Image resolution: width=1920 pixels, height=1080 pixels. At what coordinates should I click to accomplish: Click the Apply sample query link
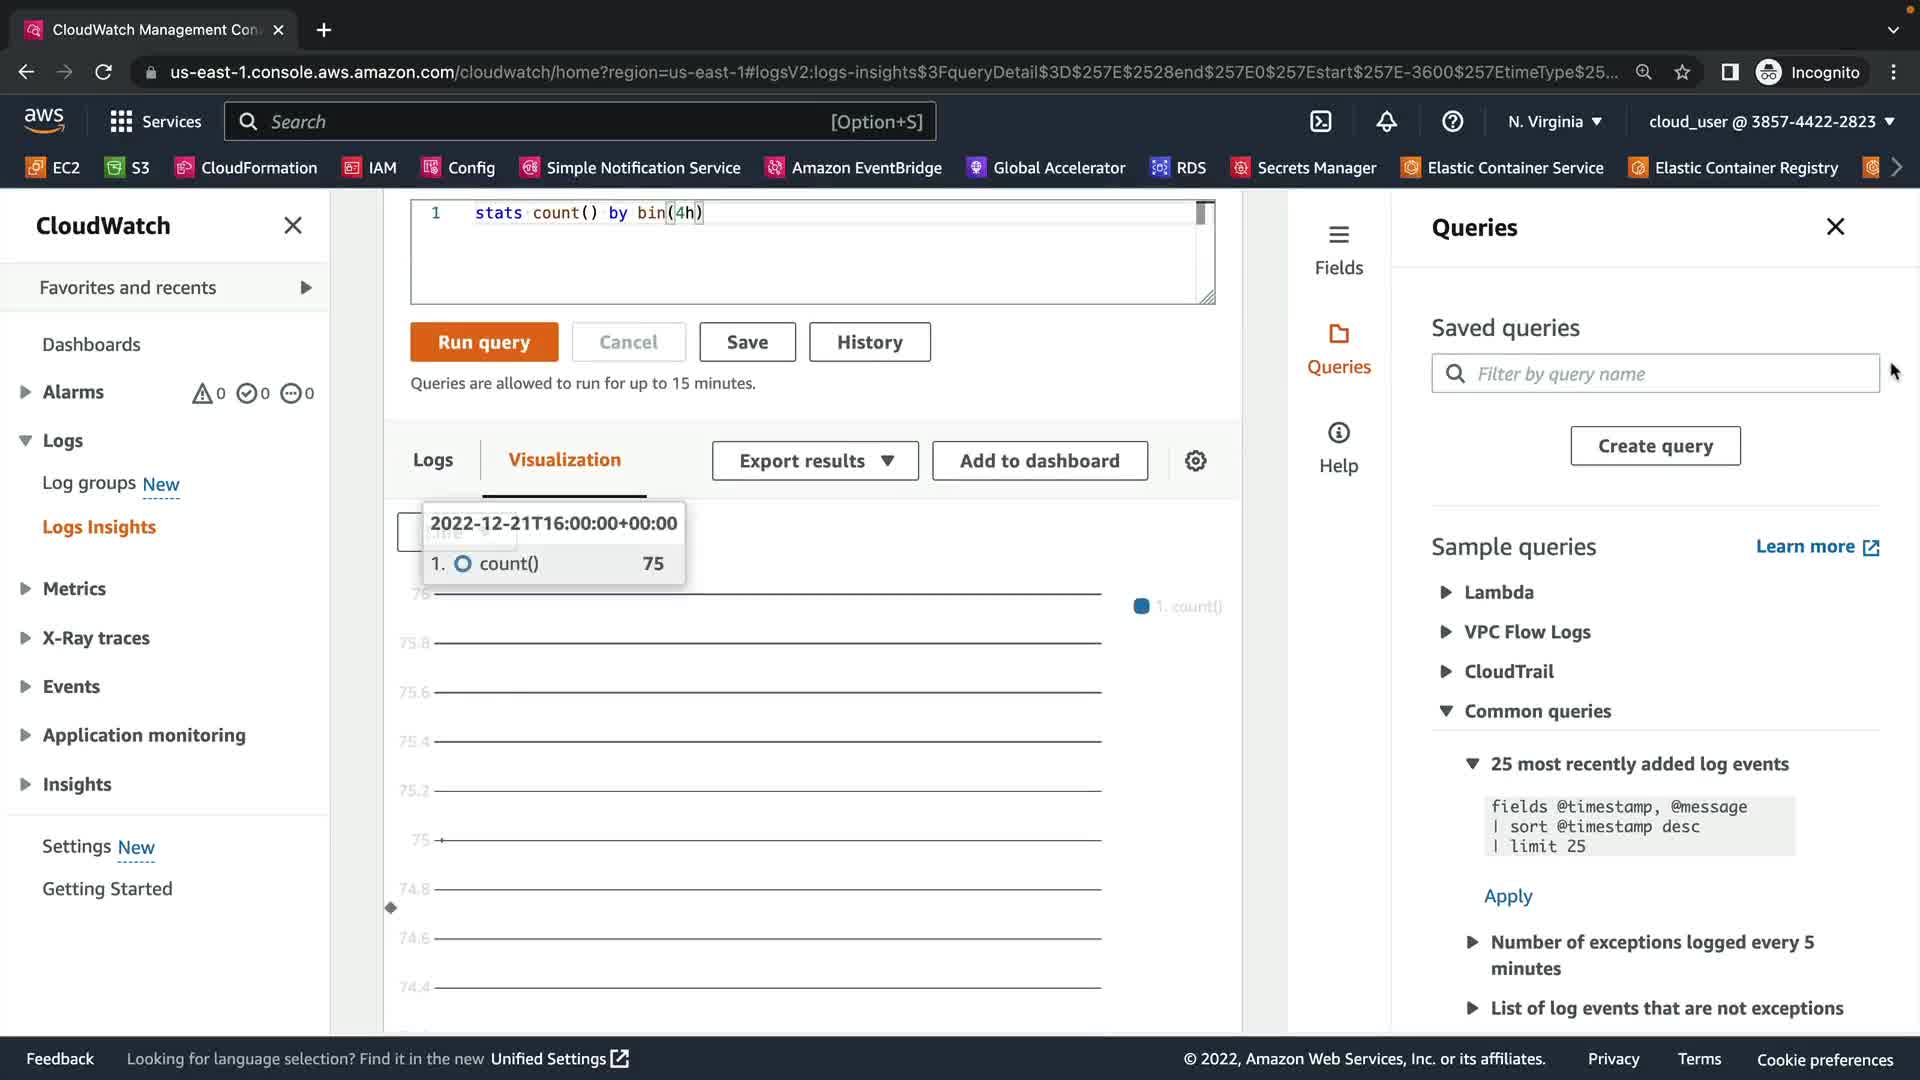tap(1507, 896)
